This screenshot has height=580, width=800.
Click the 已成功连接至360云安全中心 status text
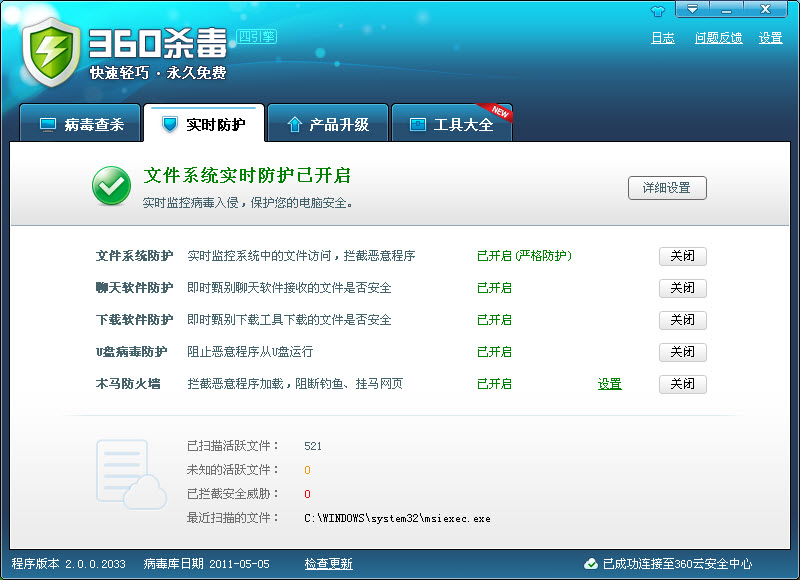tap(678, 564)
